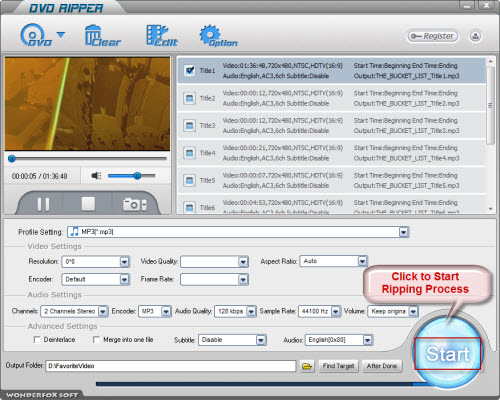Adjust the preview volume slider

(132, 176)
